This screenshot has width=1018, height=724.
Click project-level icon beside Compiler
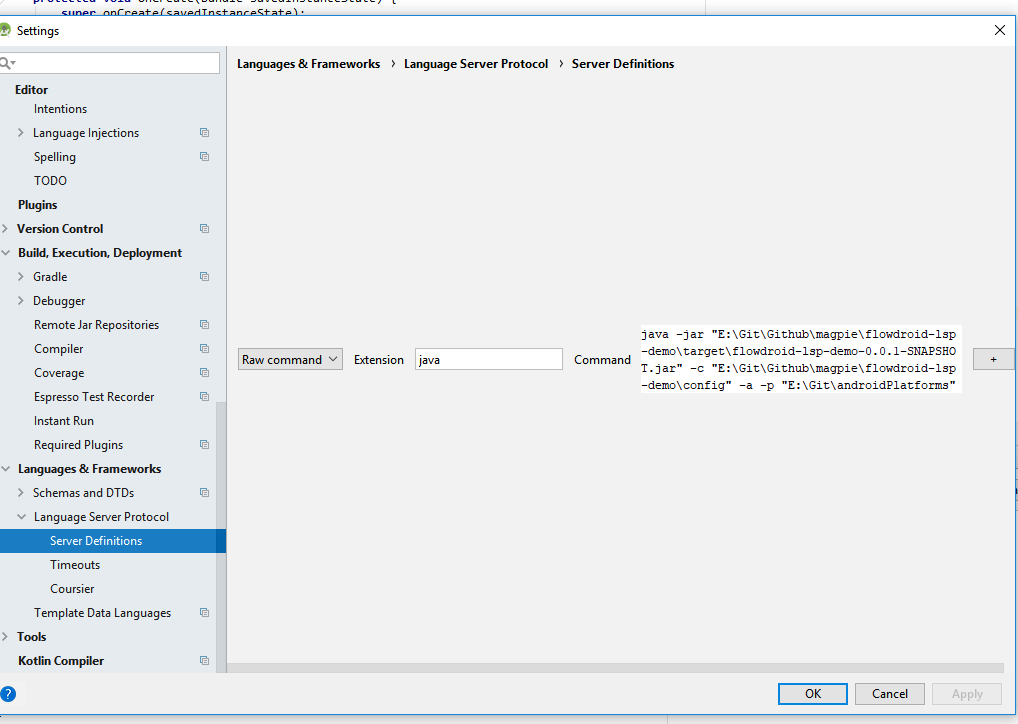(205, 349)
